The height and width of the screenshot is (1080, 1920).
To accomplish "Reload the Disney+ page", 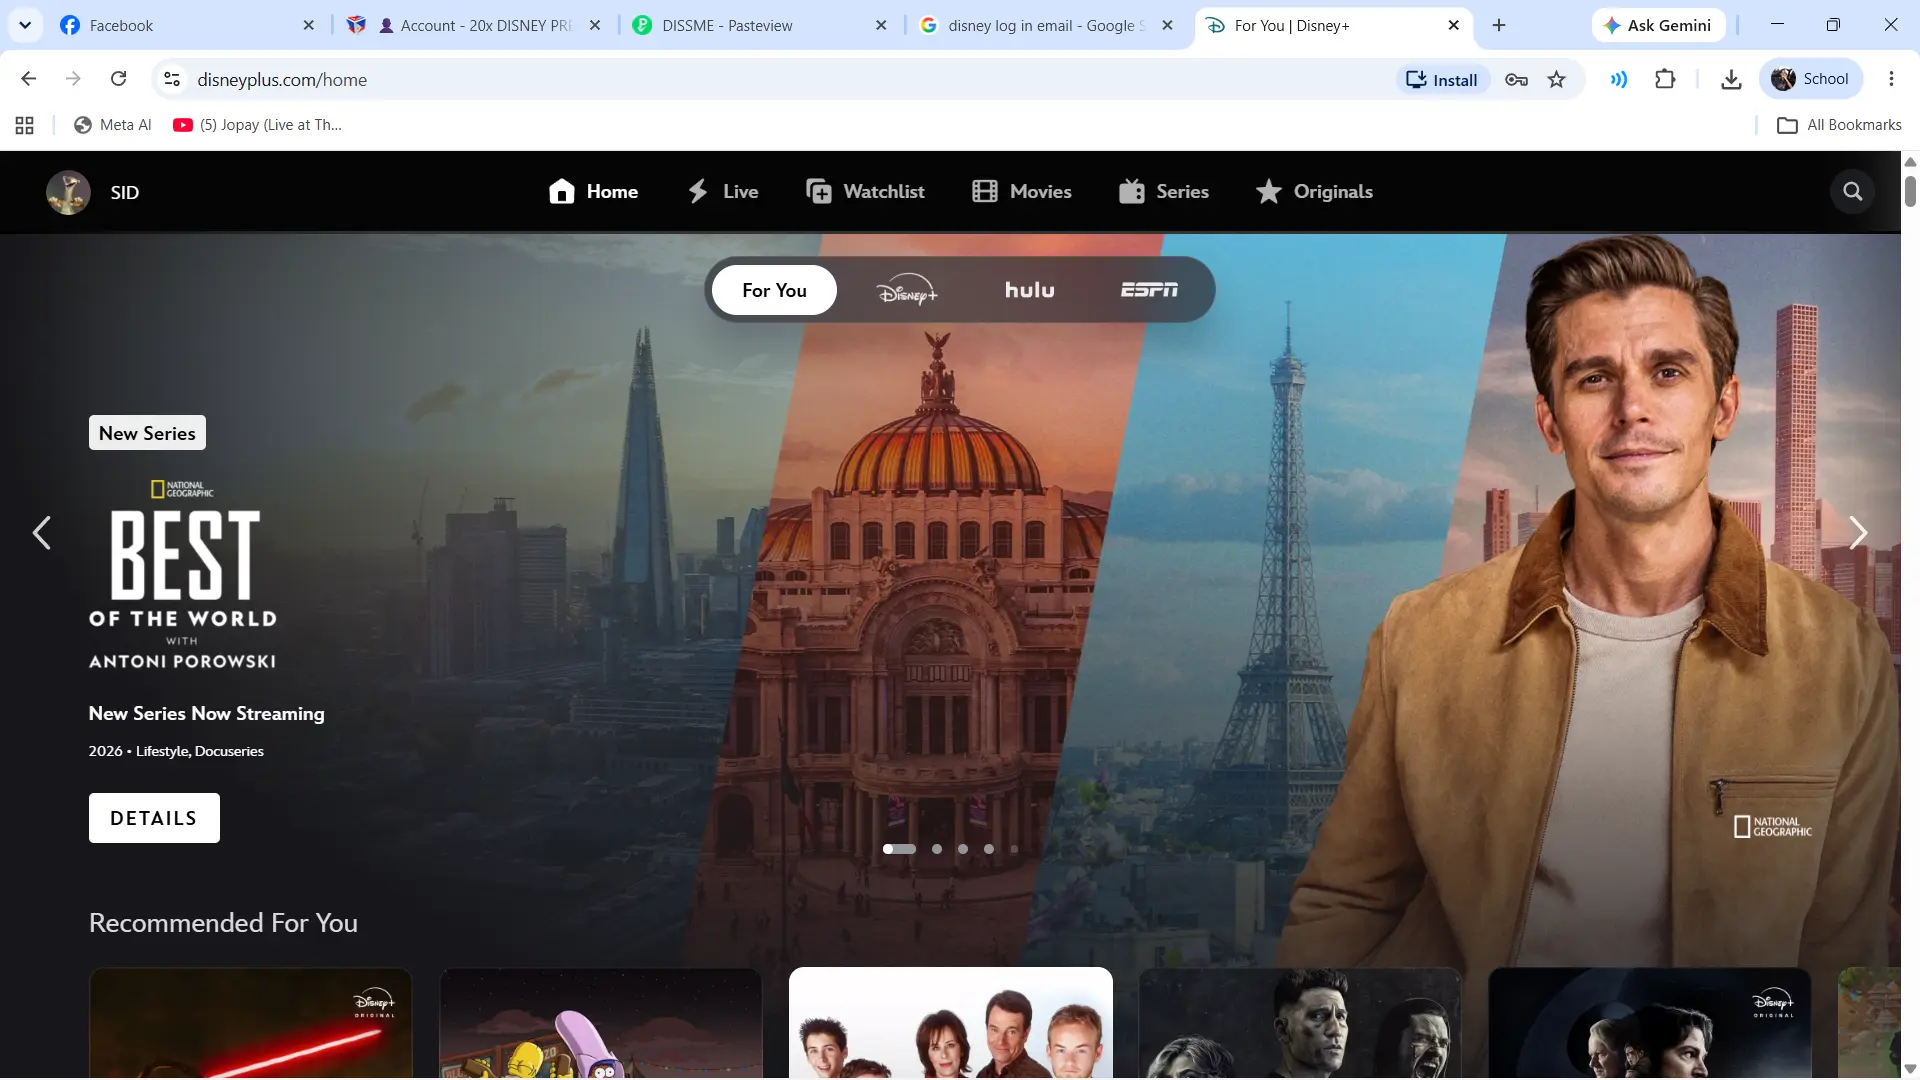I will pyautogui.click(x=118, y=79).
